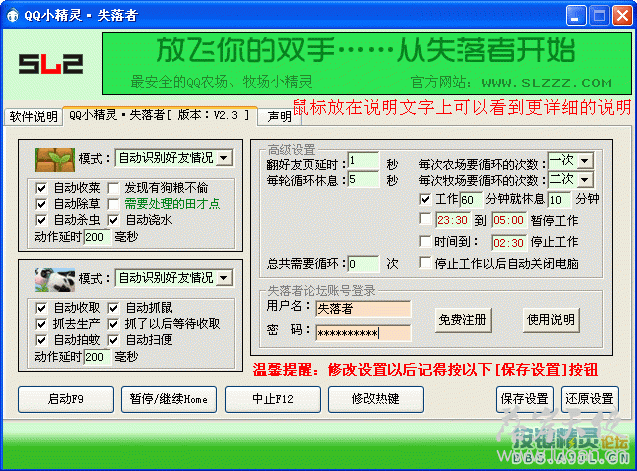Toggle 自动收取 checkbox
The image size is (637, 471).
pos(41,308)
